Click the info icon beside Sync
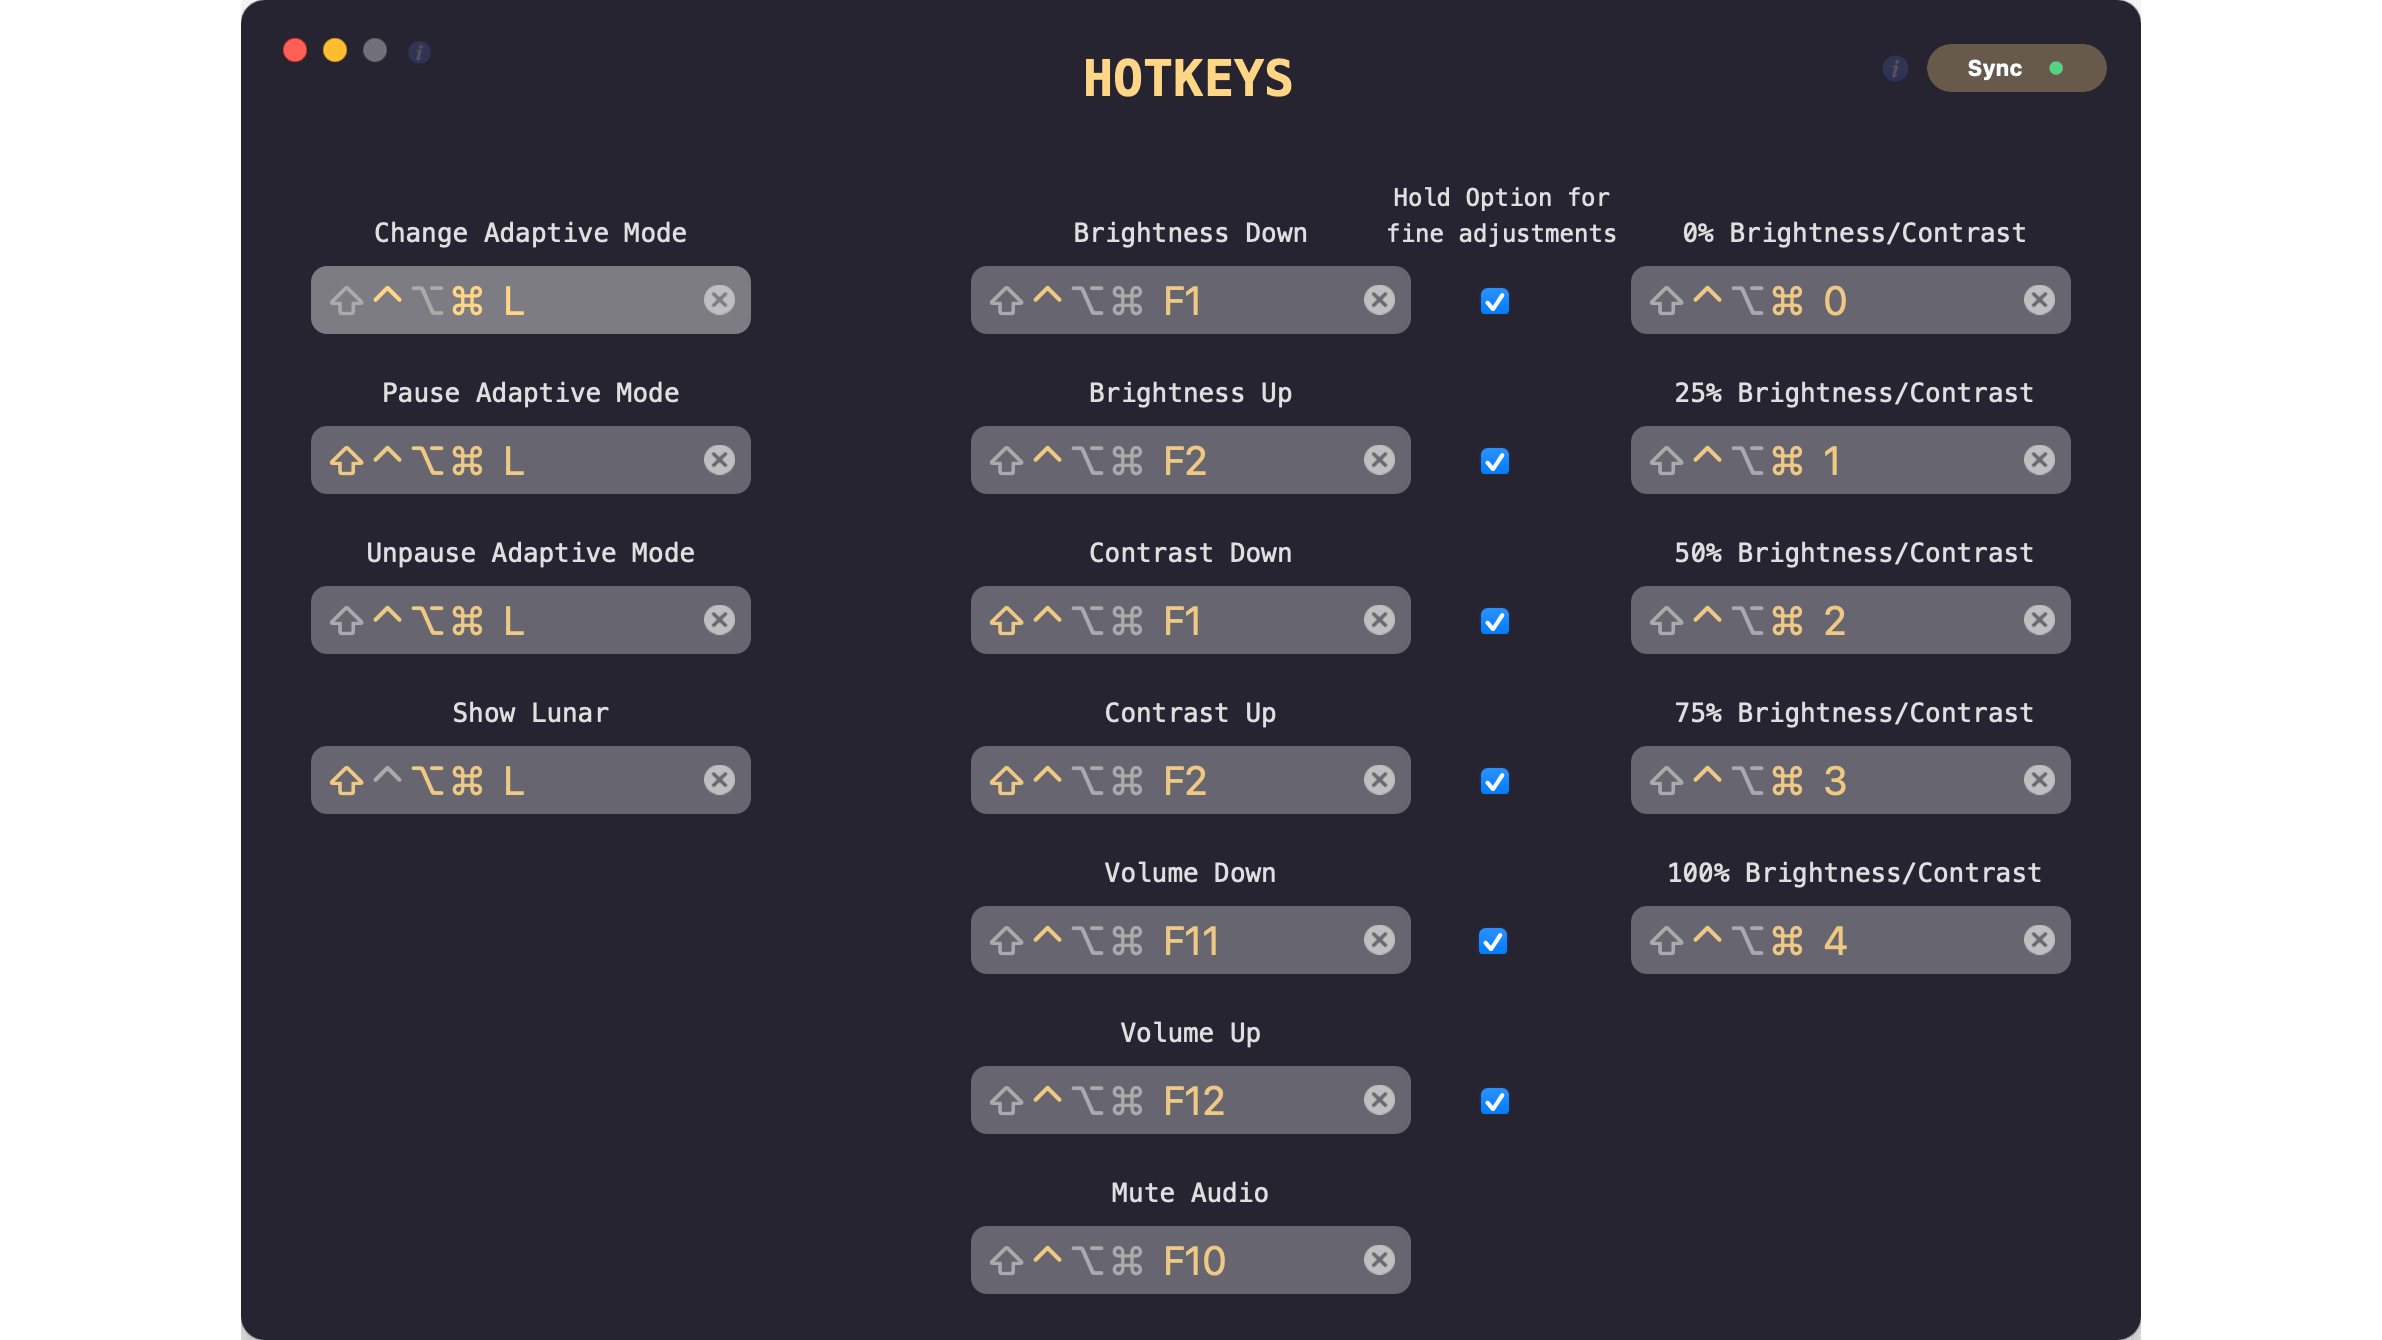The height and width of the screenshot is (1340, 2382). [x=1895, y=68]
